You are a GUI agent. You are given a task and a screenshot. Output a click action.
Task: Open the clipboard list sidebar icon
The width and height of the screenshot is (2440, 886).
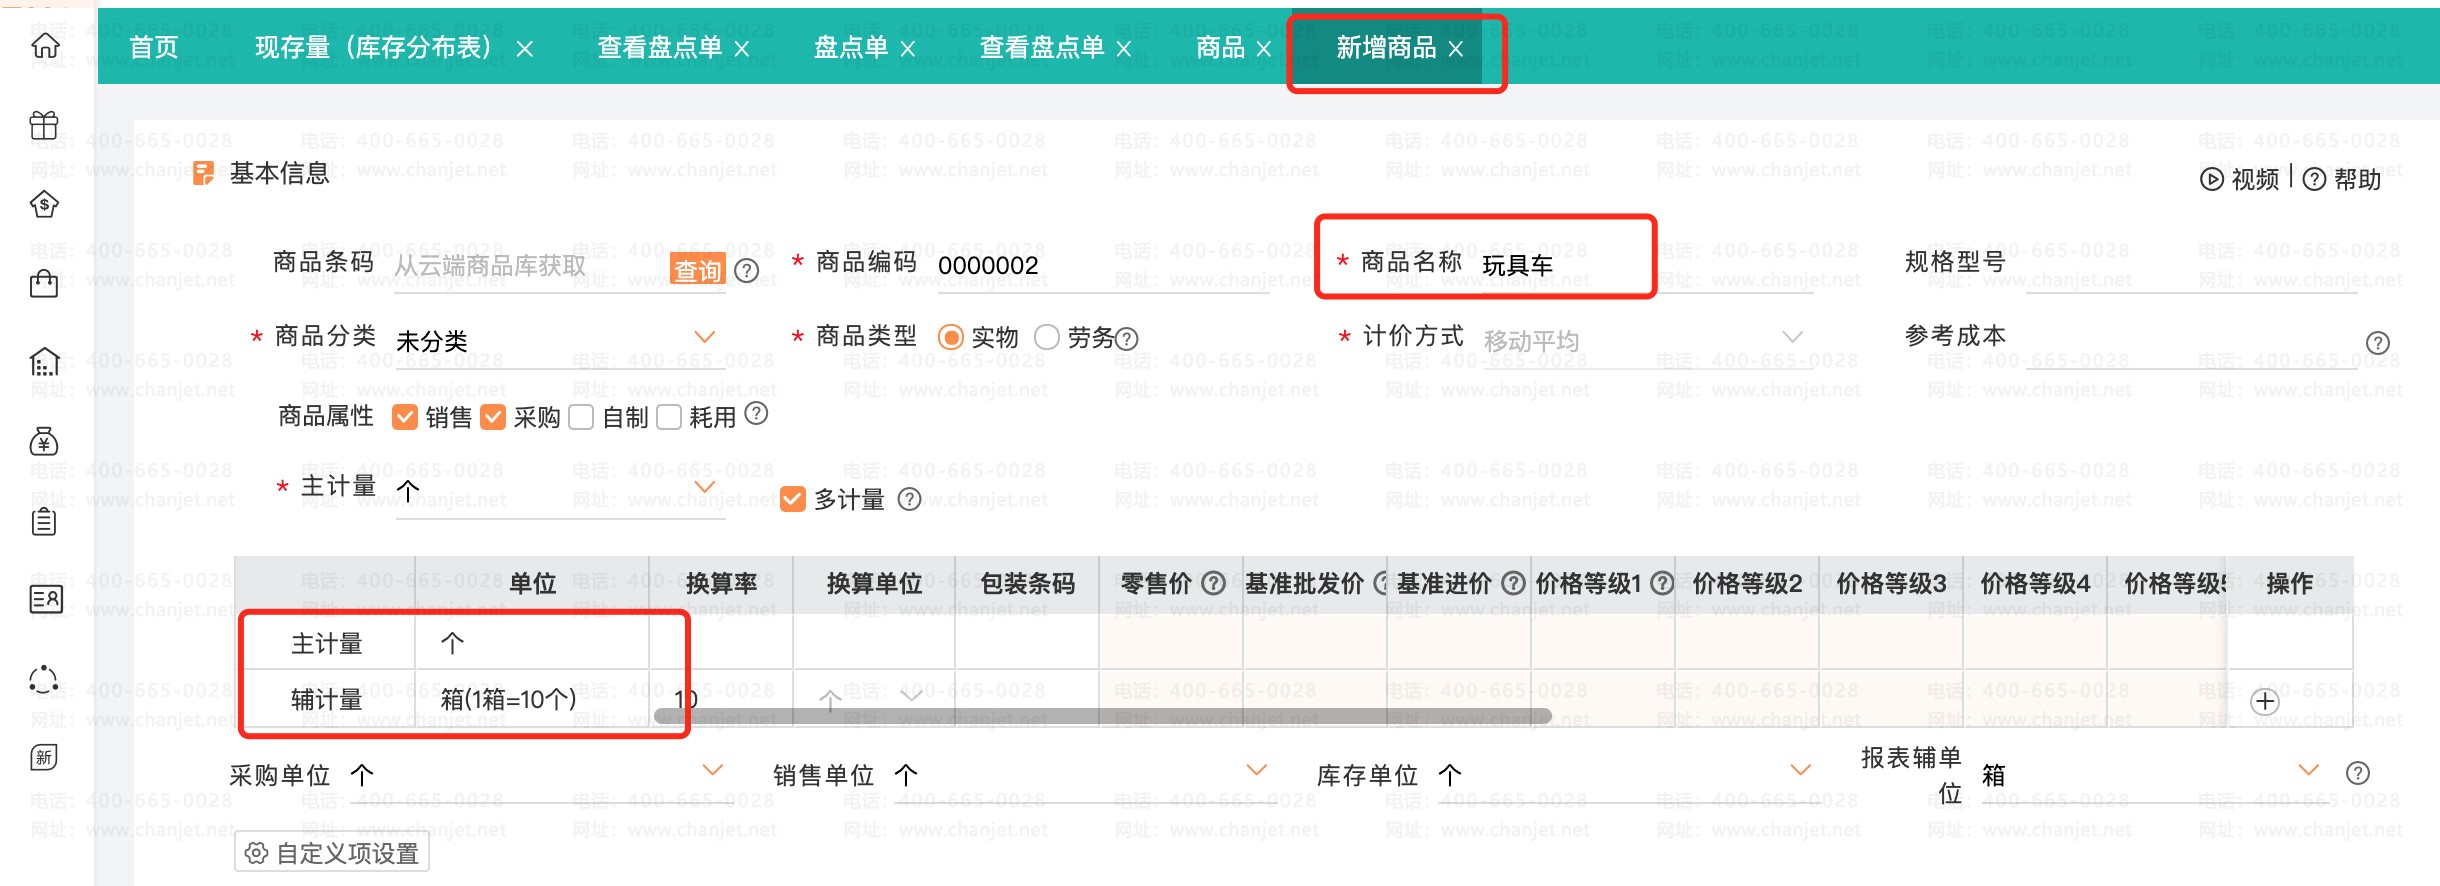(x=44, y=521)
